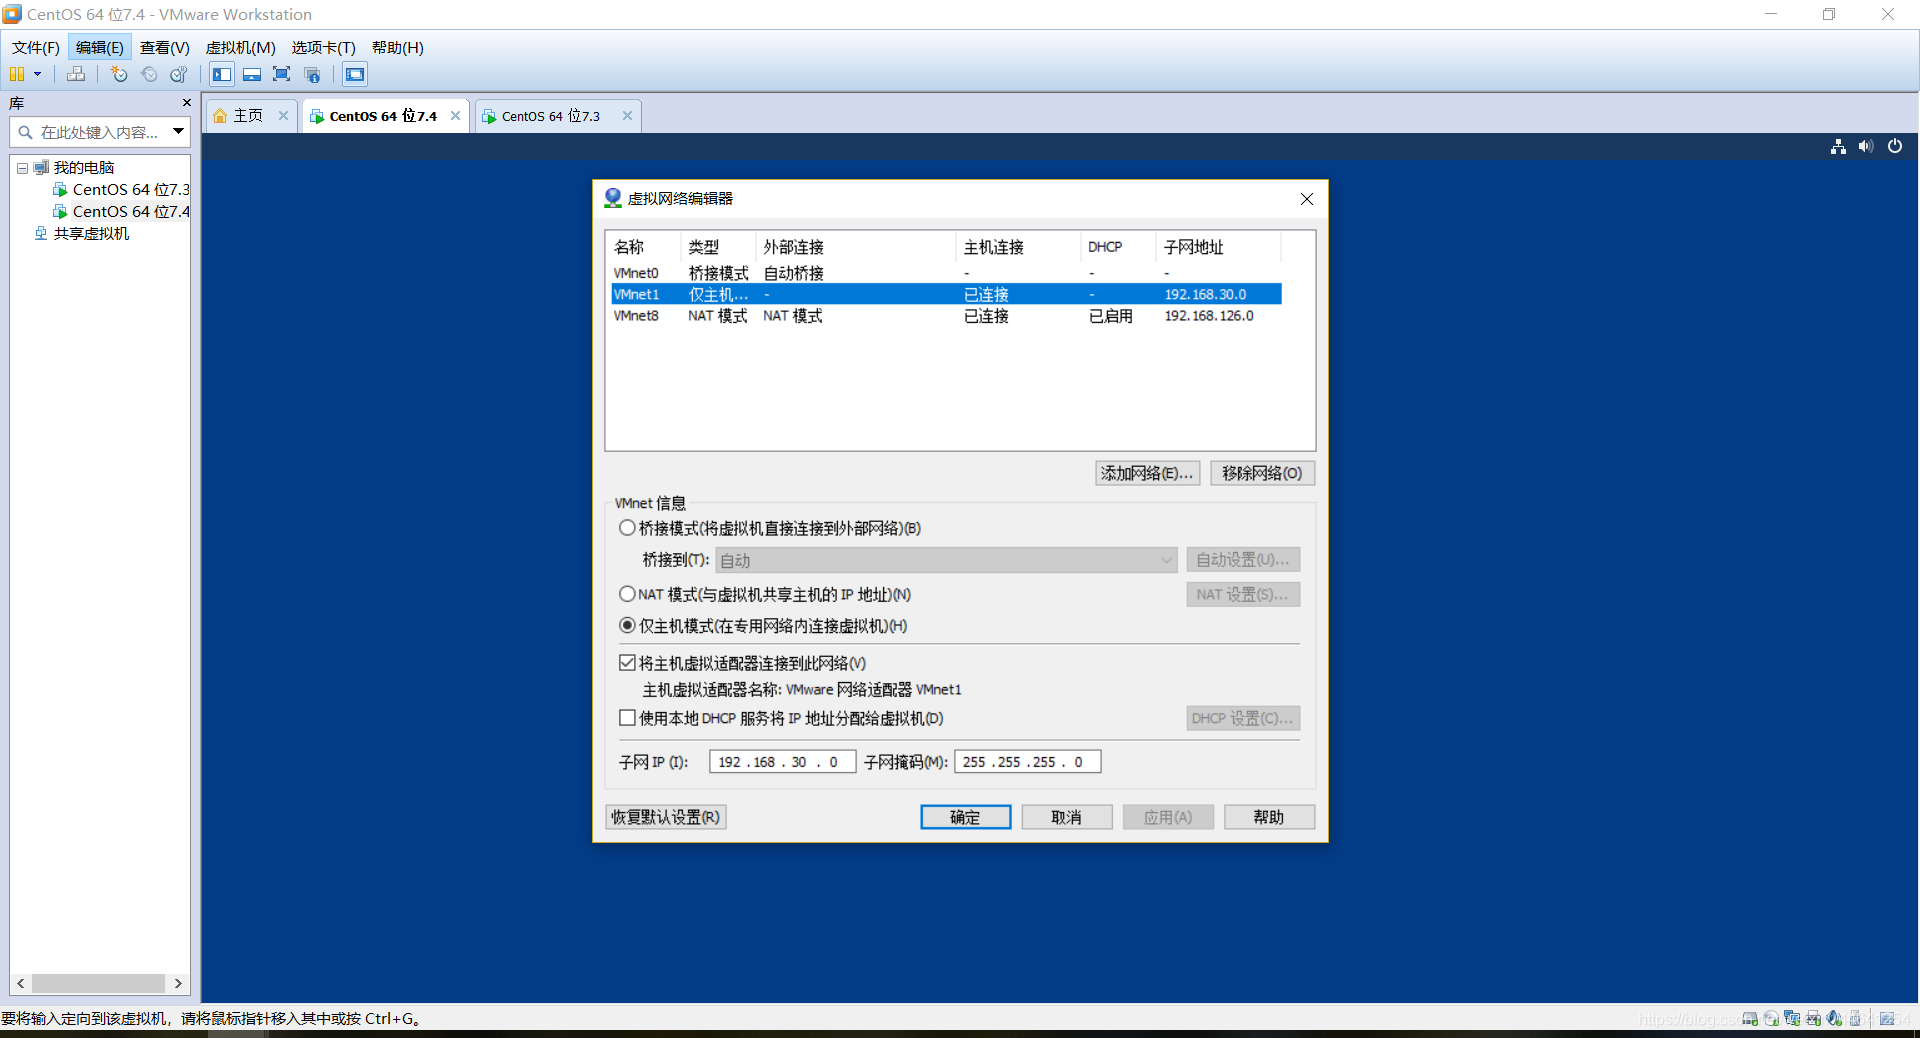This screenshot has height=1038, width=1920.
Task: Open the 帮助(H) menu
Action: [397, 47]
